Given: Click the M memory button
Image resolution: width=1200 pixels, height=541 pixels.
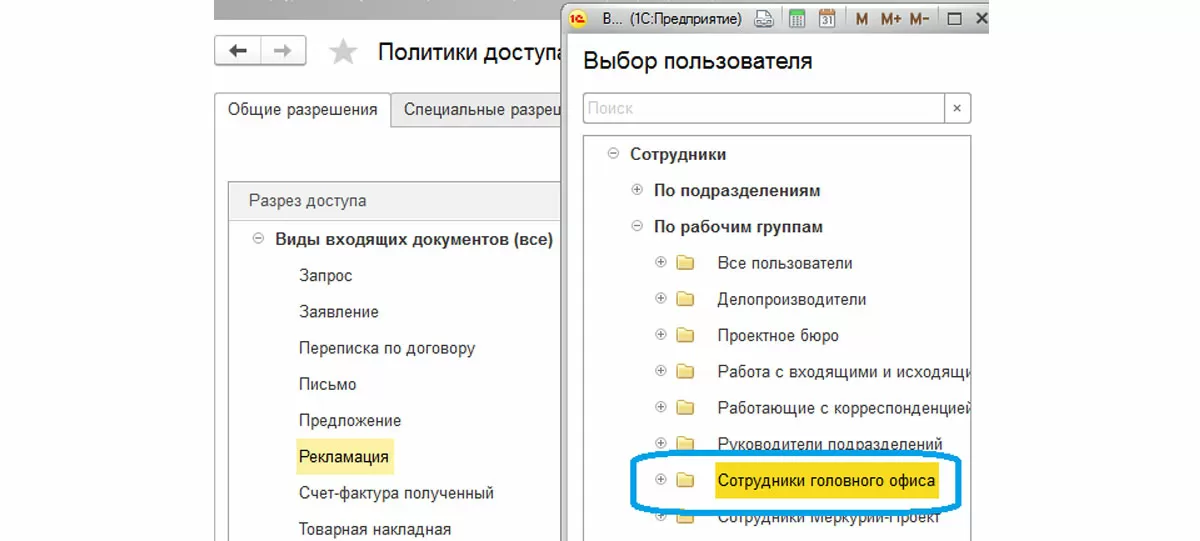Looking at the screenshot, I should click(862, 18).
